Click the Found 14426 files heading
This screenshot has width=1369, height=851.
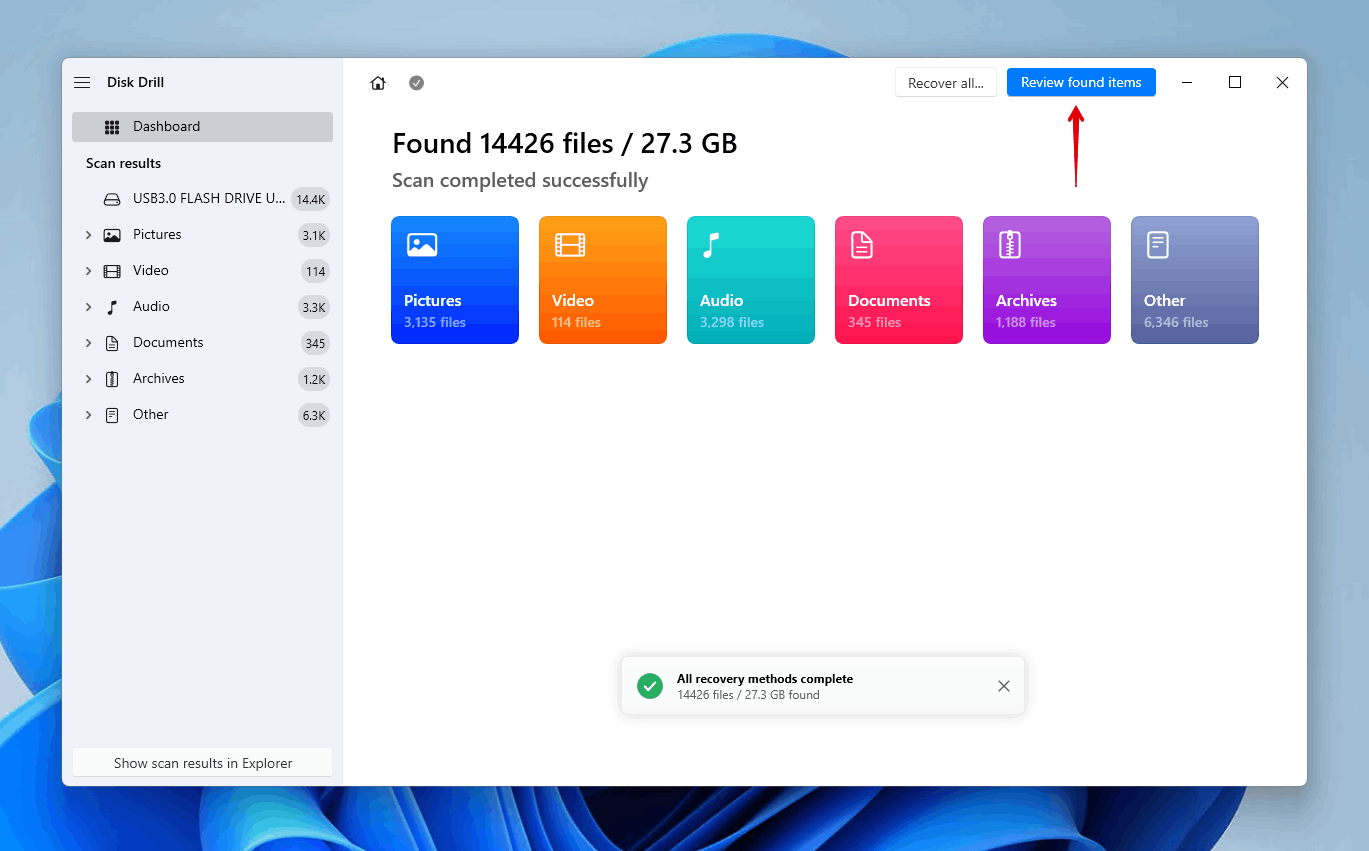coord(565,144)
